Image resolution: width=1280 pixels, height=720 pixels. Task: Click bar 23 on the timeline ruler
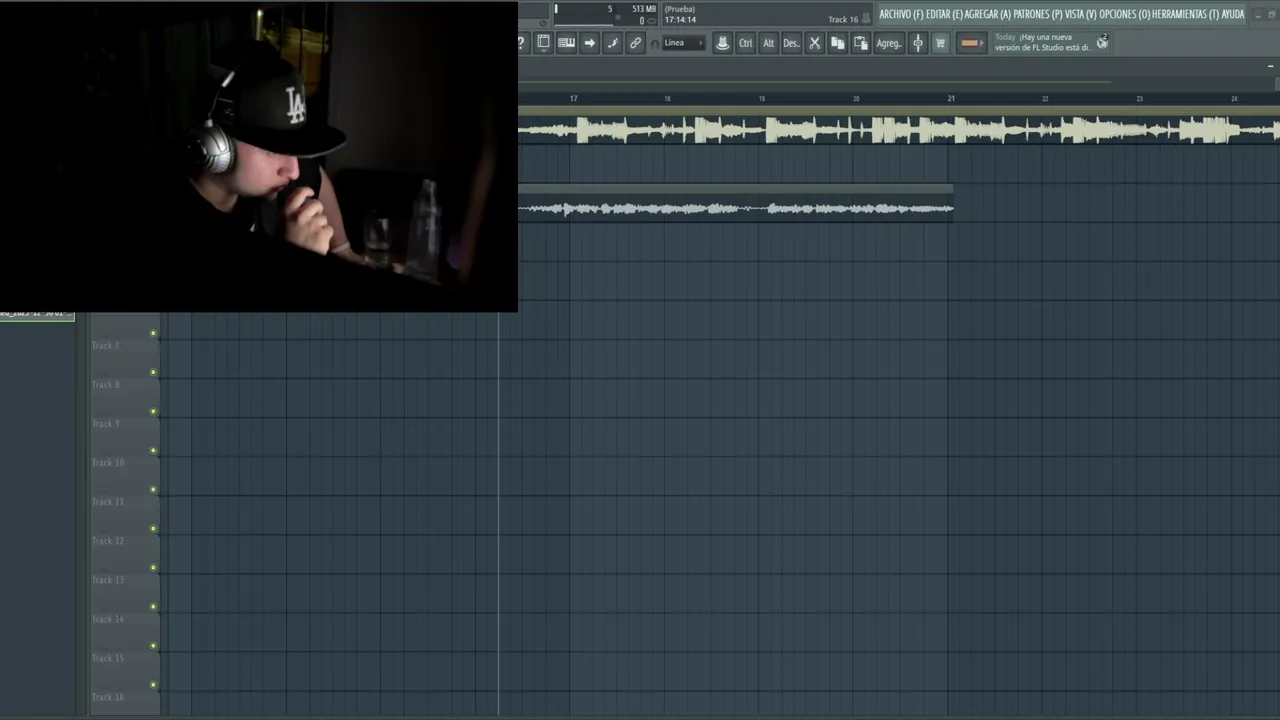coord(1139,98)
